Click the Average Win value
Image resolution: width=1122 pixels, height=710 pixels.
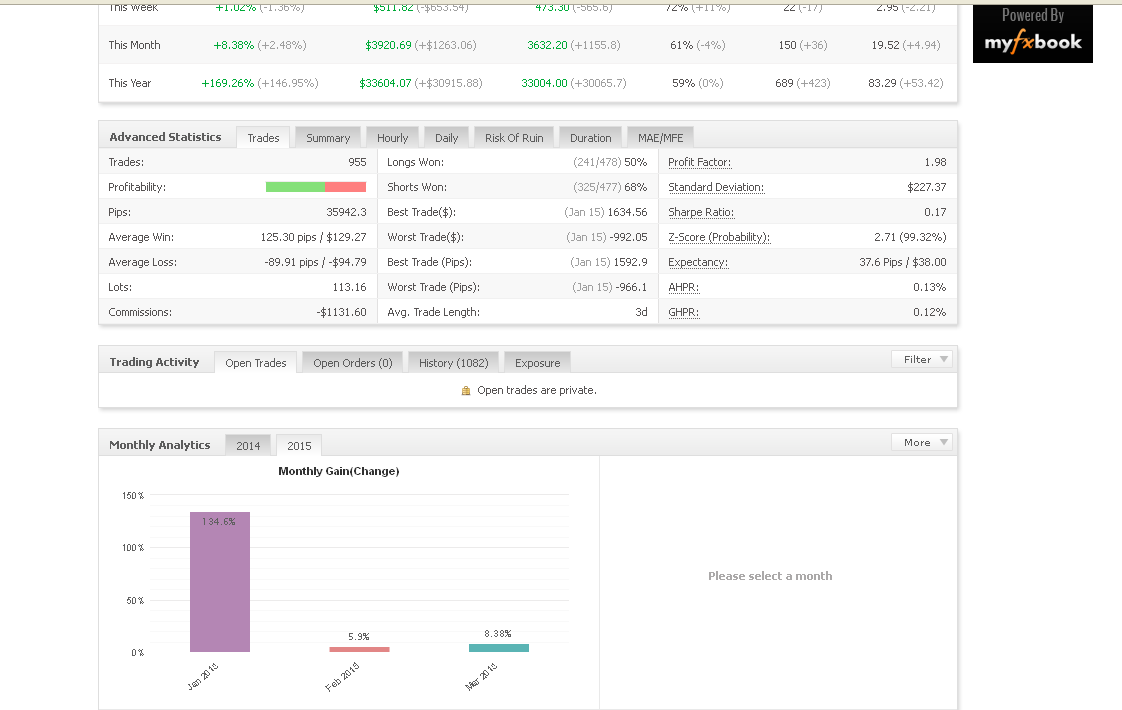(313, 238)
